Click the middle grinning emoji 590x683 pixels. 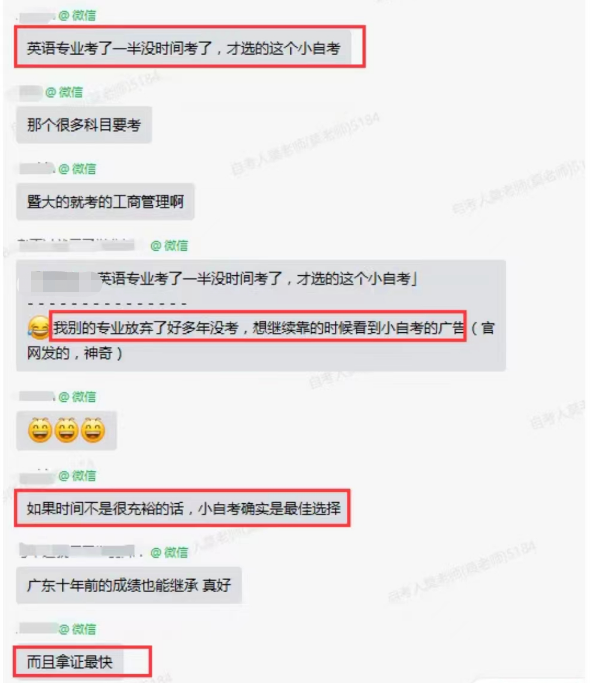point(66,430)
